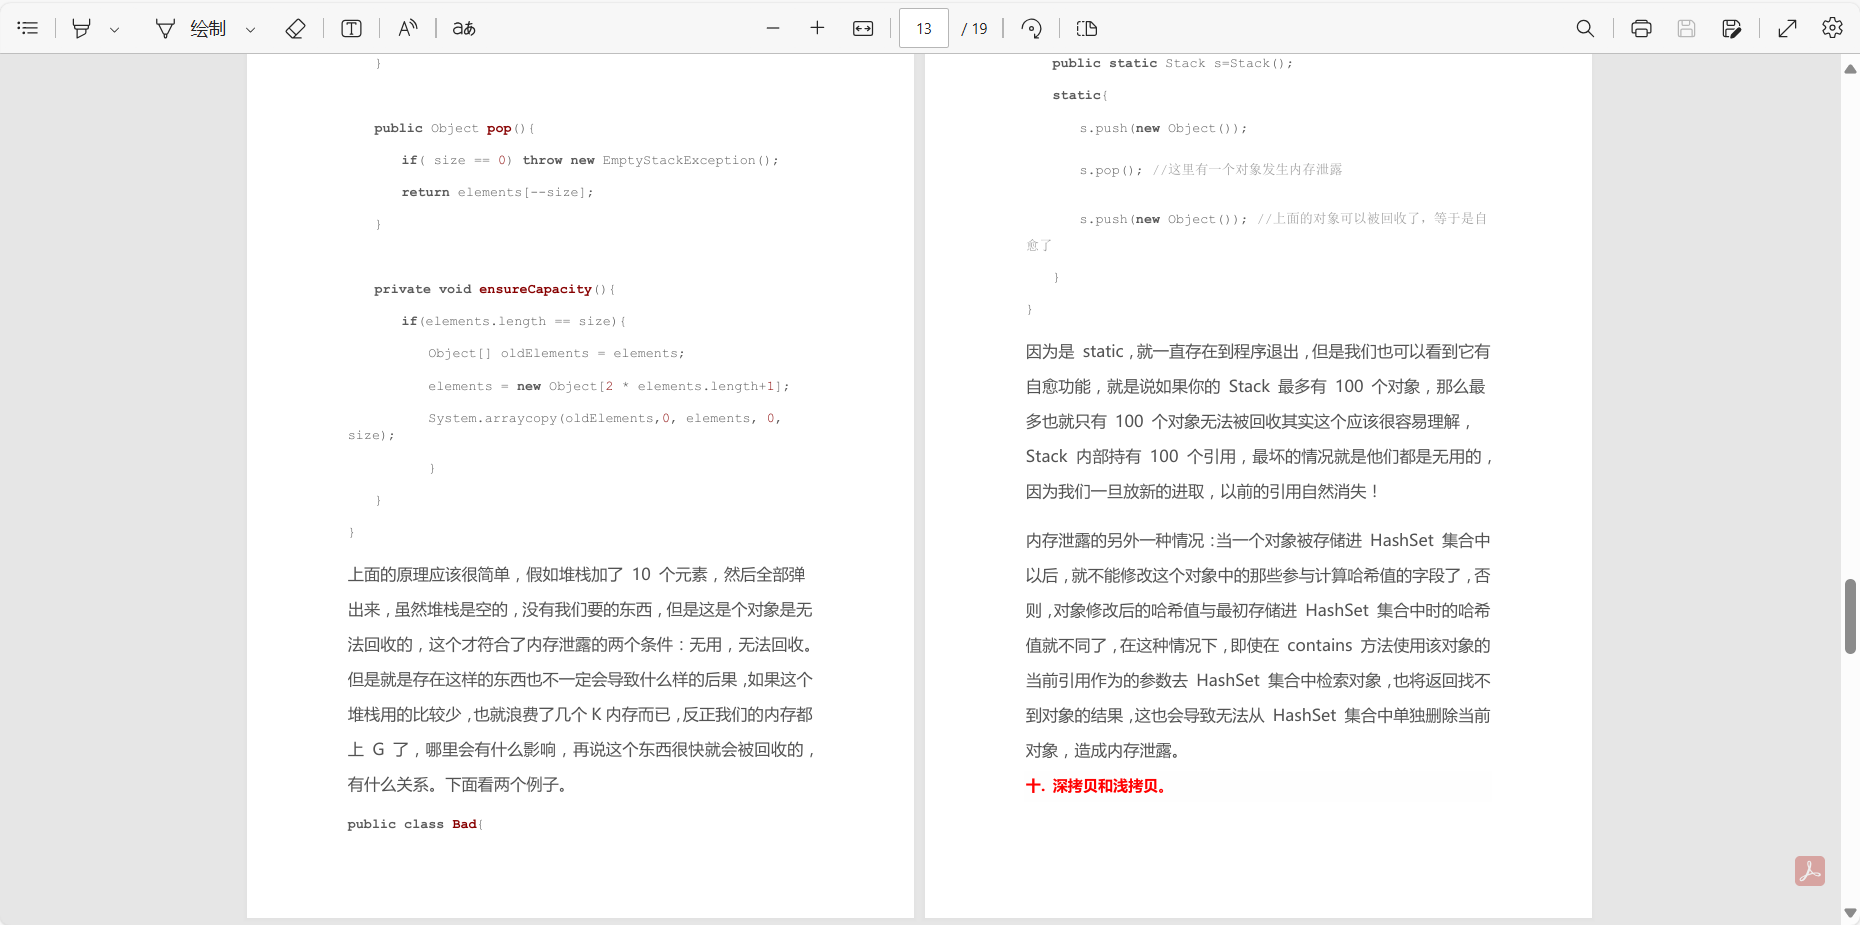The width and height of the screenshot is (1860, 925).
Task: Zoom in on the document
Action: (x=817, y=28)
